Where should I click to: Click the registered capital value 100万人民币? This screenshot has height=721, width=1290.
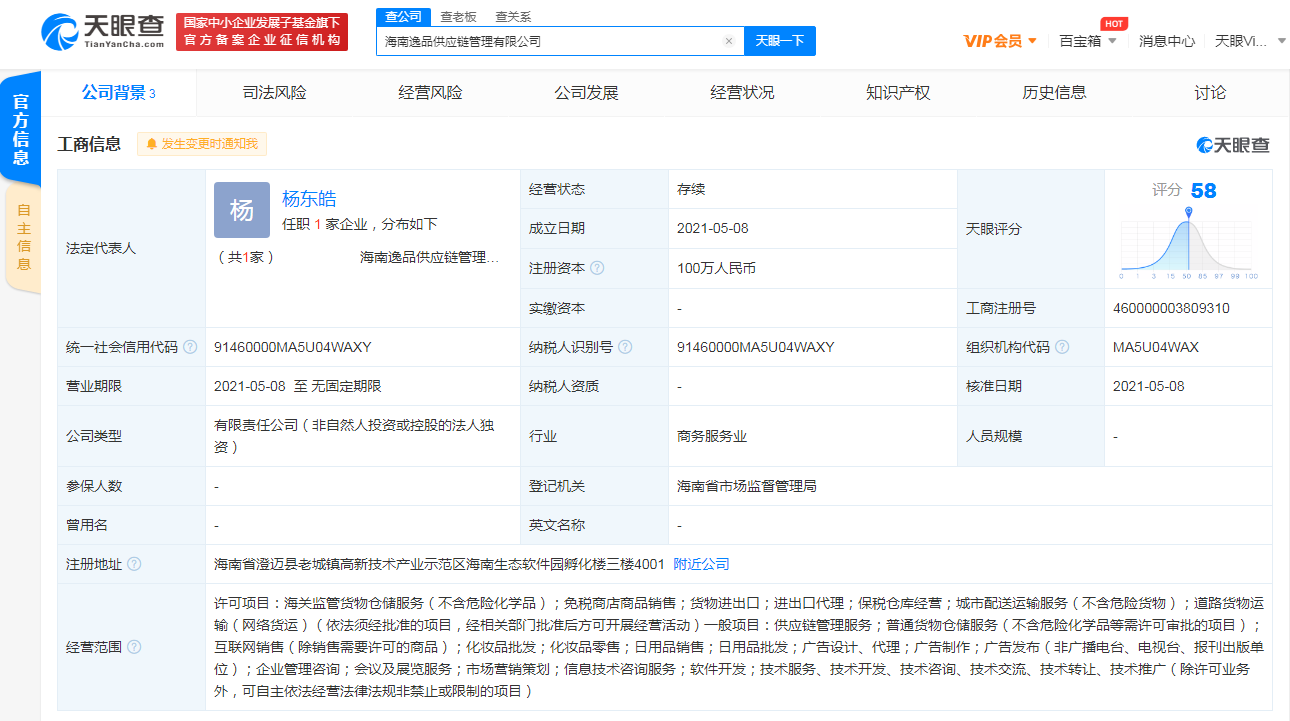[716, 268]
